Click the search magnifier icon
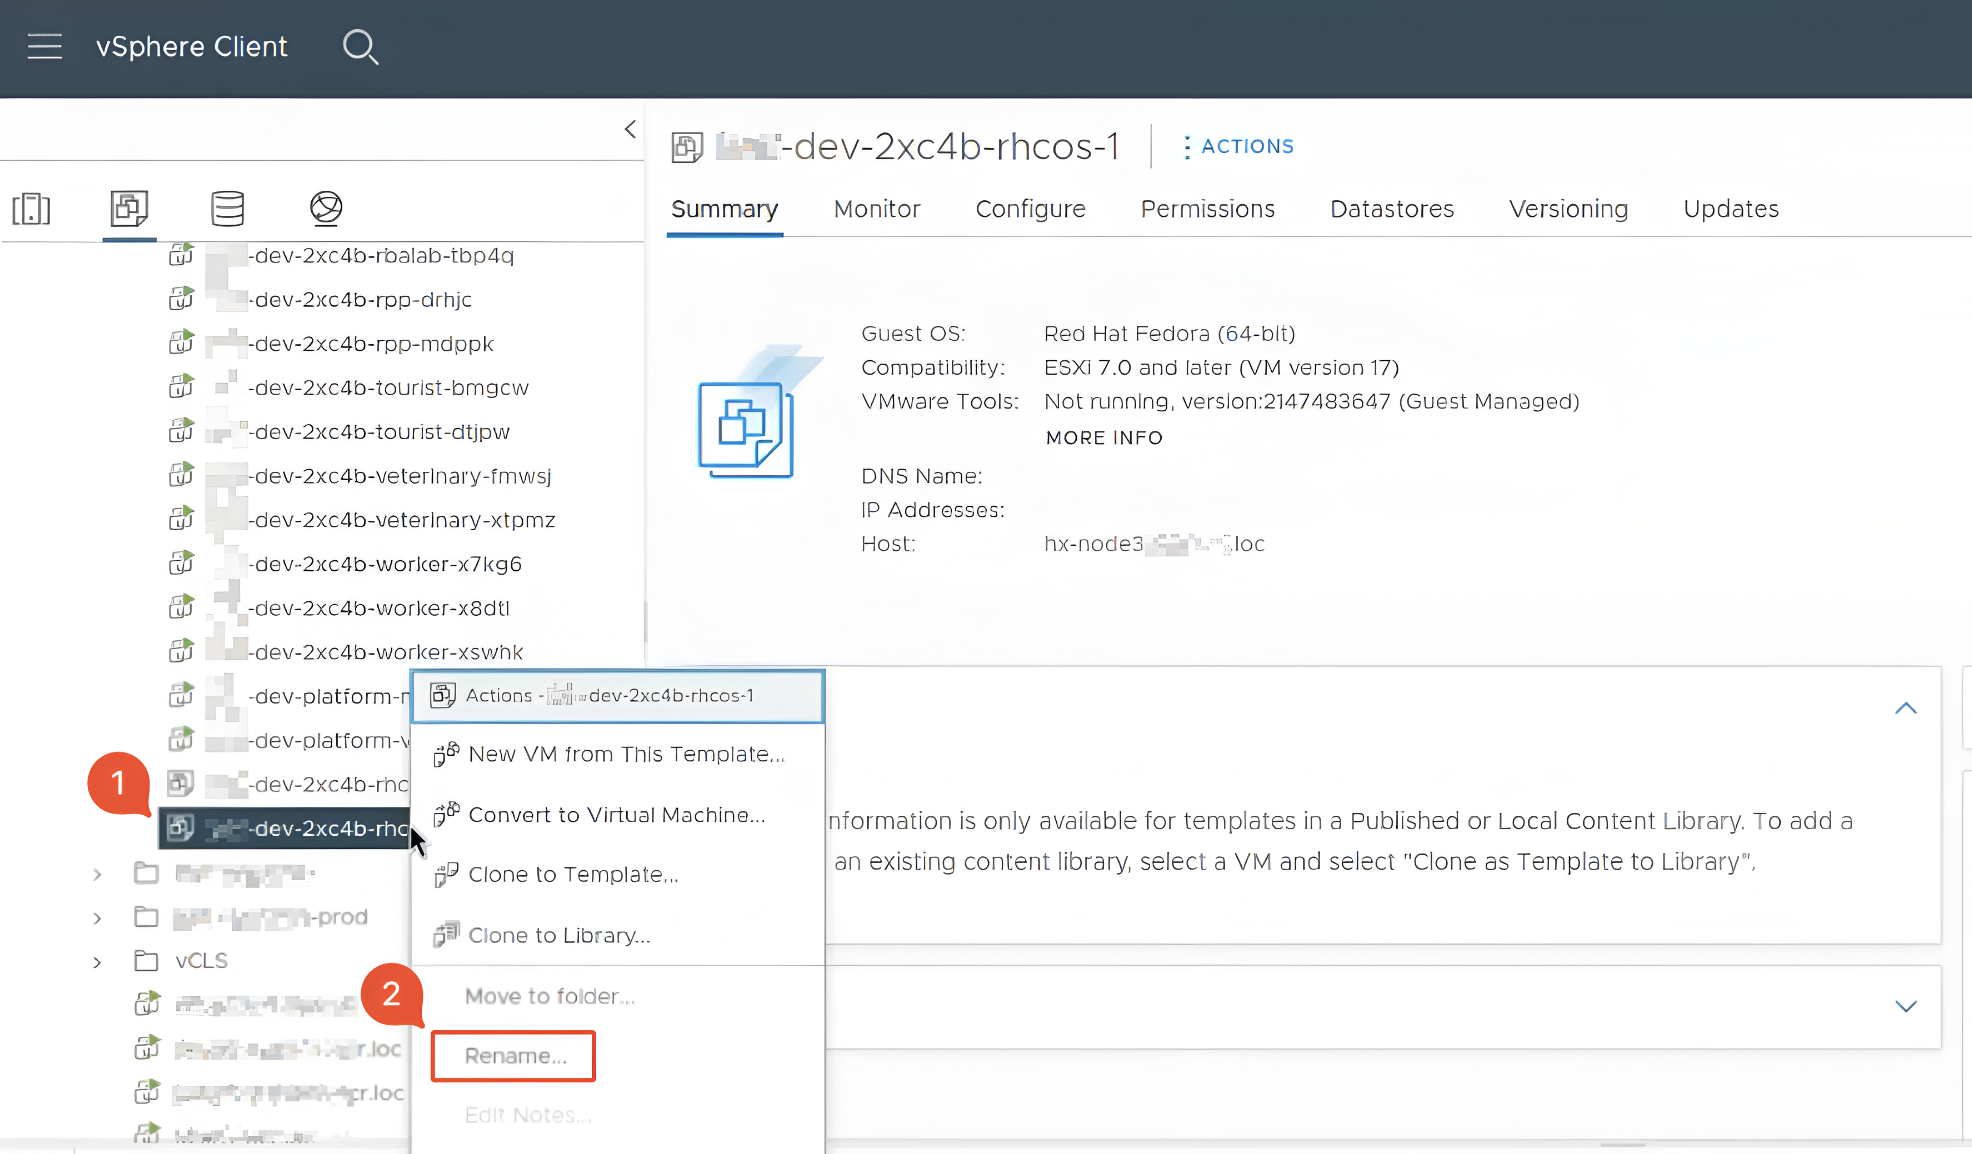 click(360, 47)
